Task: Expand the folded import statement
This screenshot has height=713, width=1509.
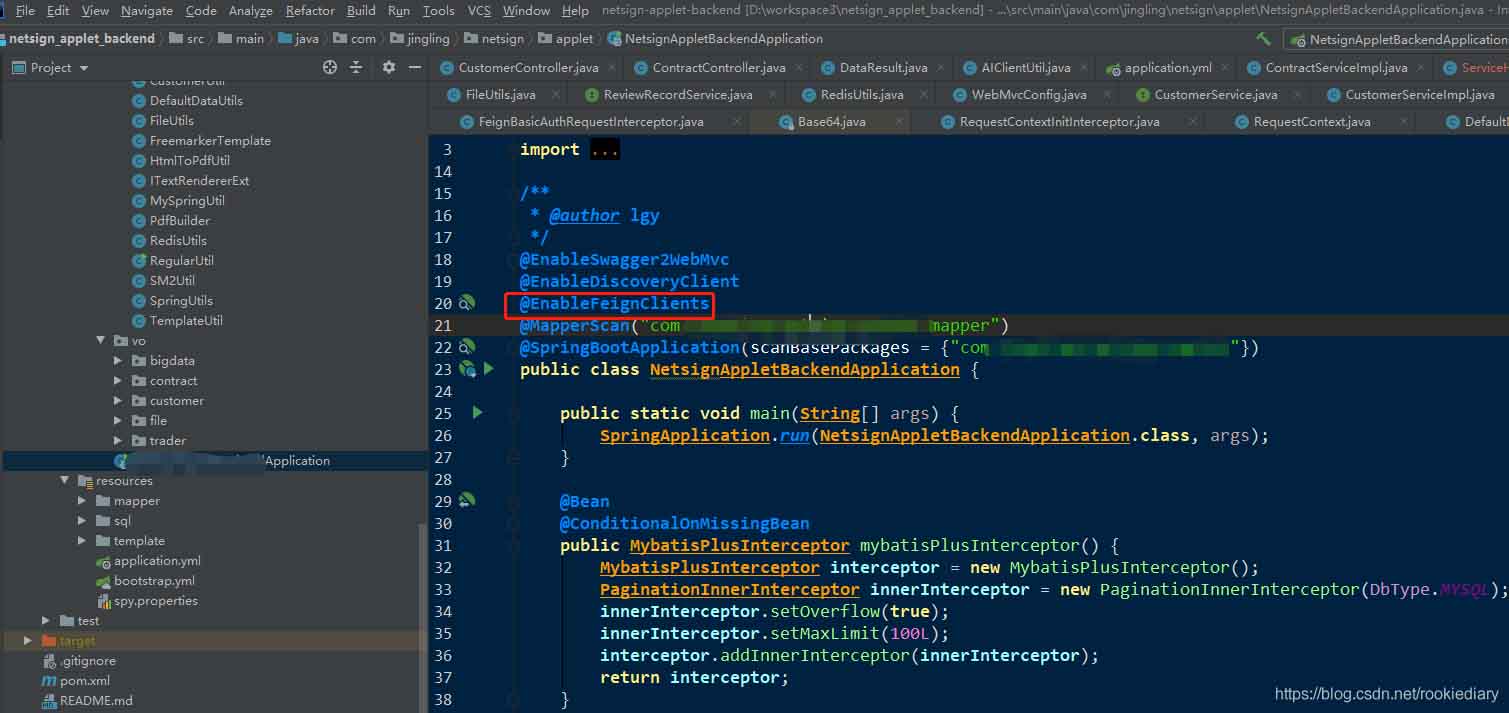Action: pos(604,150)
